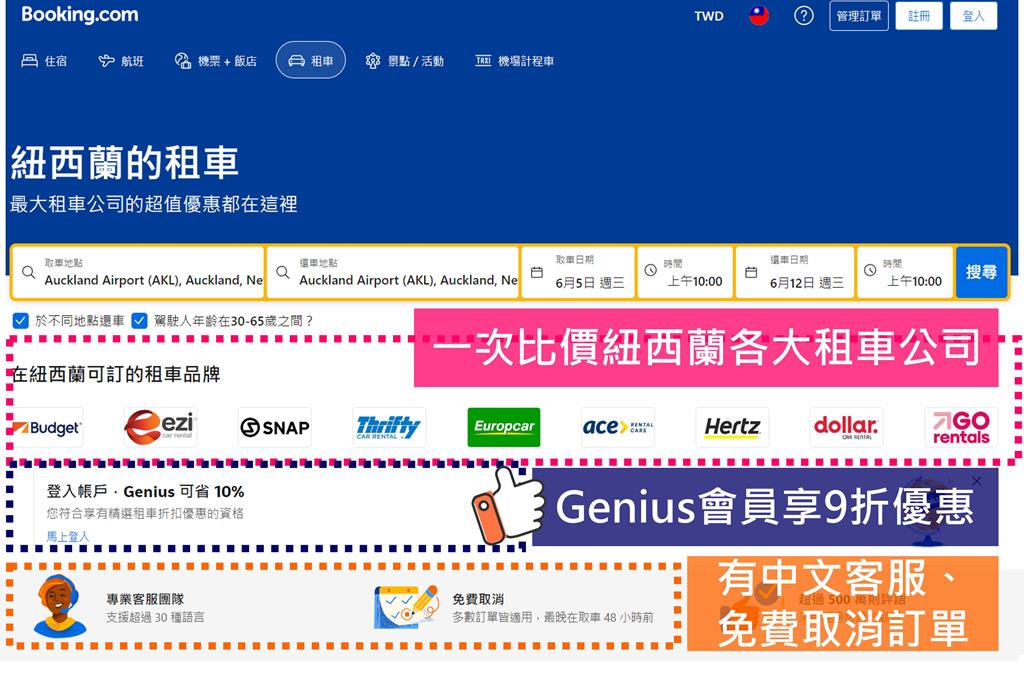Screen dimensions: 1024x680
Task: Click the return date calendar icon
Action: coord(751,272)
